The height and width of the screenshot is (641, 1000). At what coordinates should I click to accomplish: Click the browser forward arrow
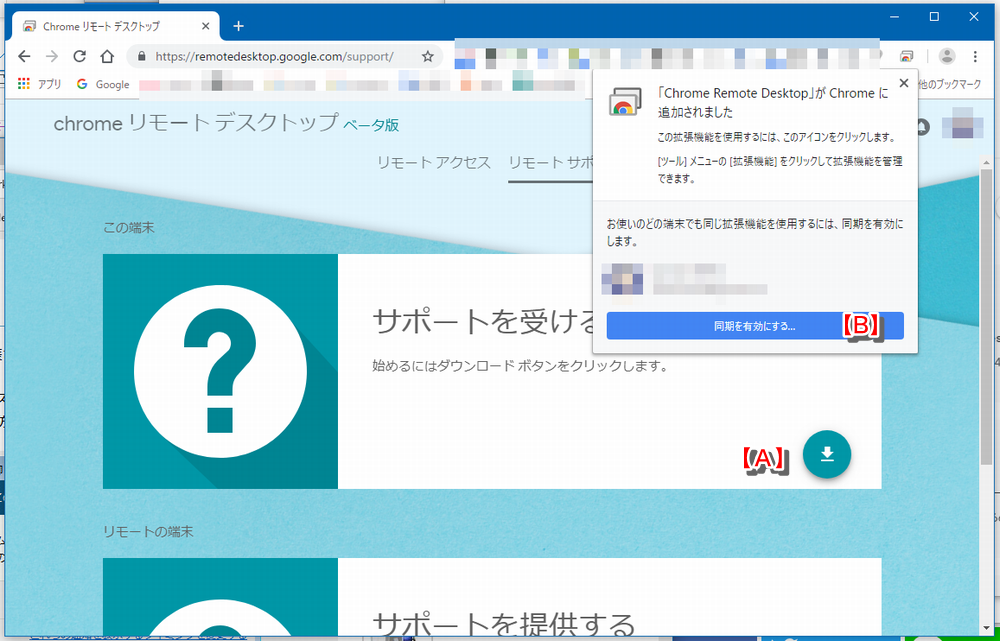coord(52,56)
